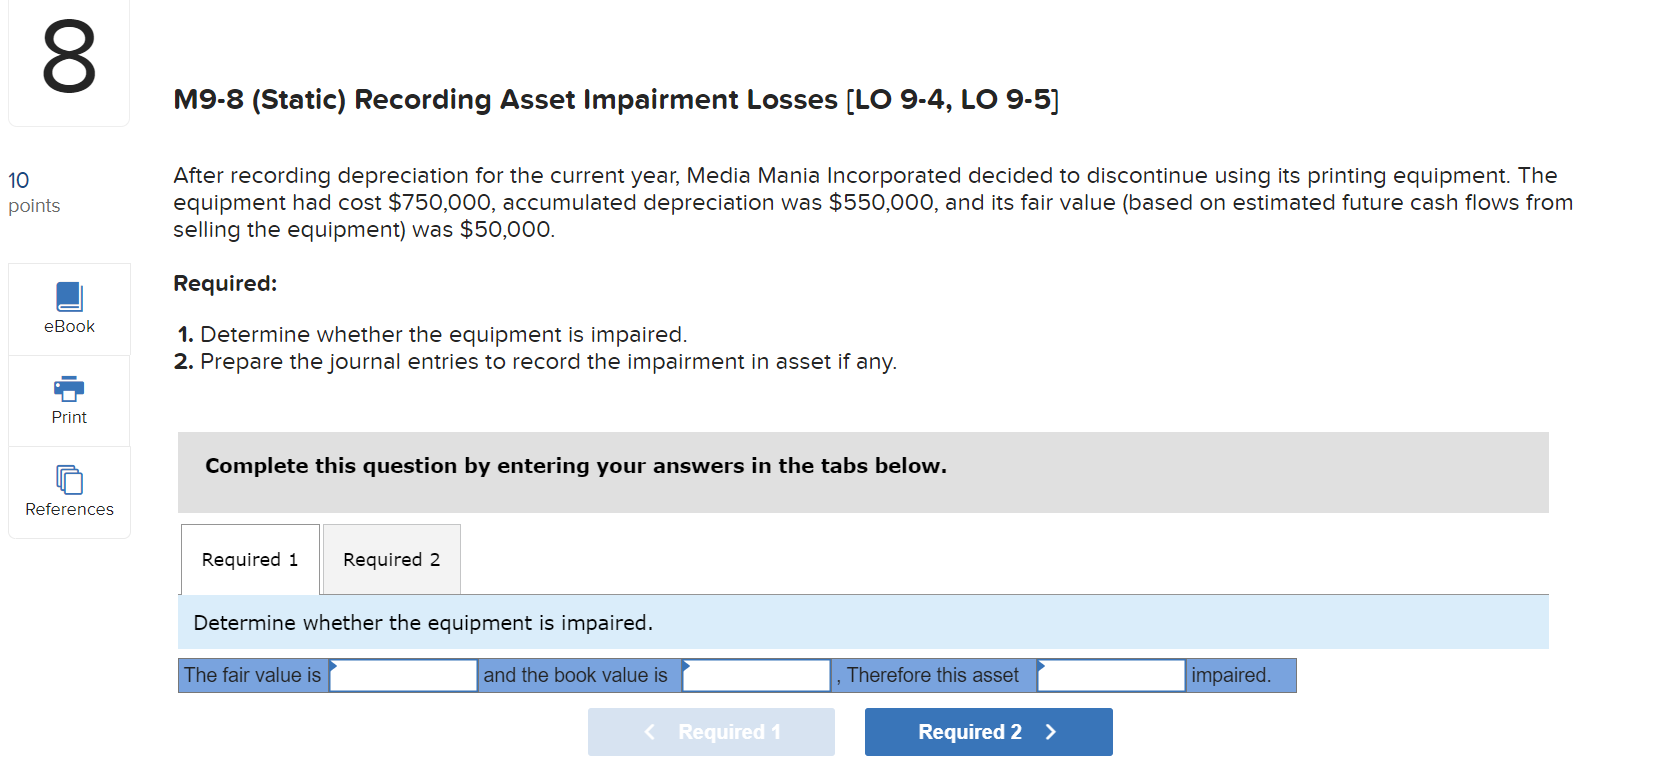The height and width of the screenshot is (774, 1672).
Task: Click the question number 8 box
Action: (68, 62)
